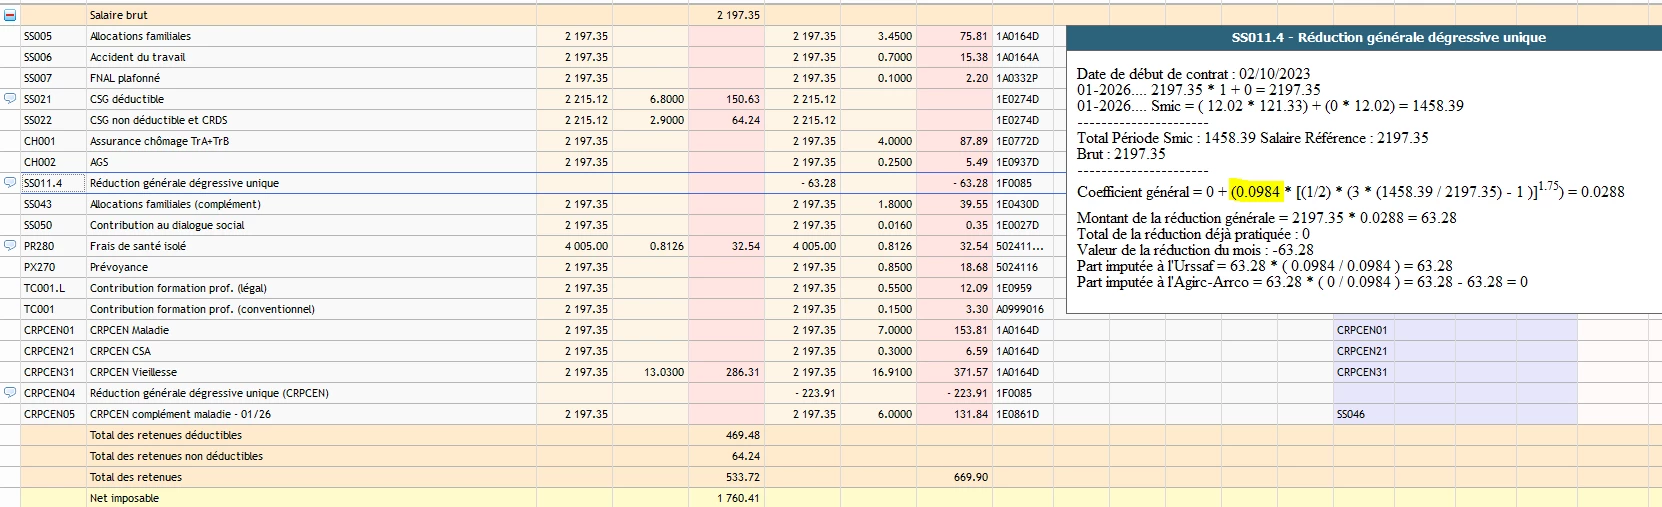
Task: Click the 'FNAL plafonné' row label
Action: point(124,78)
